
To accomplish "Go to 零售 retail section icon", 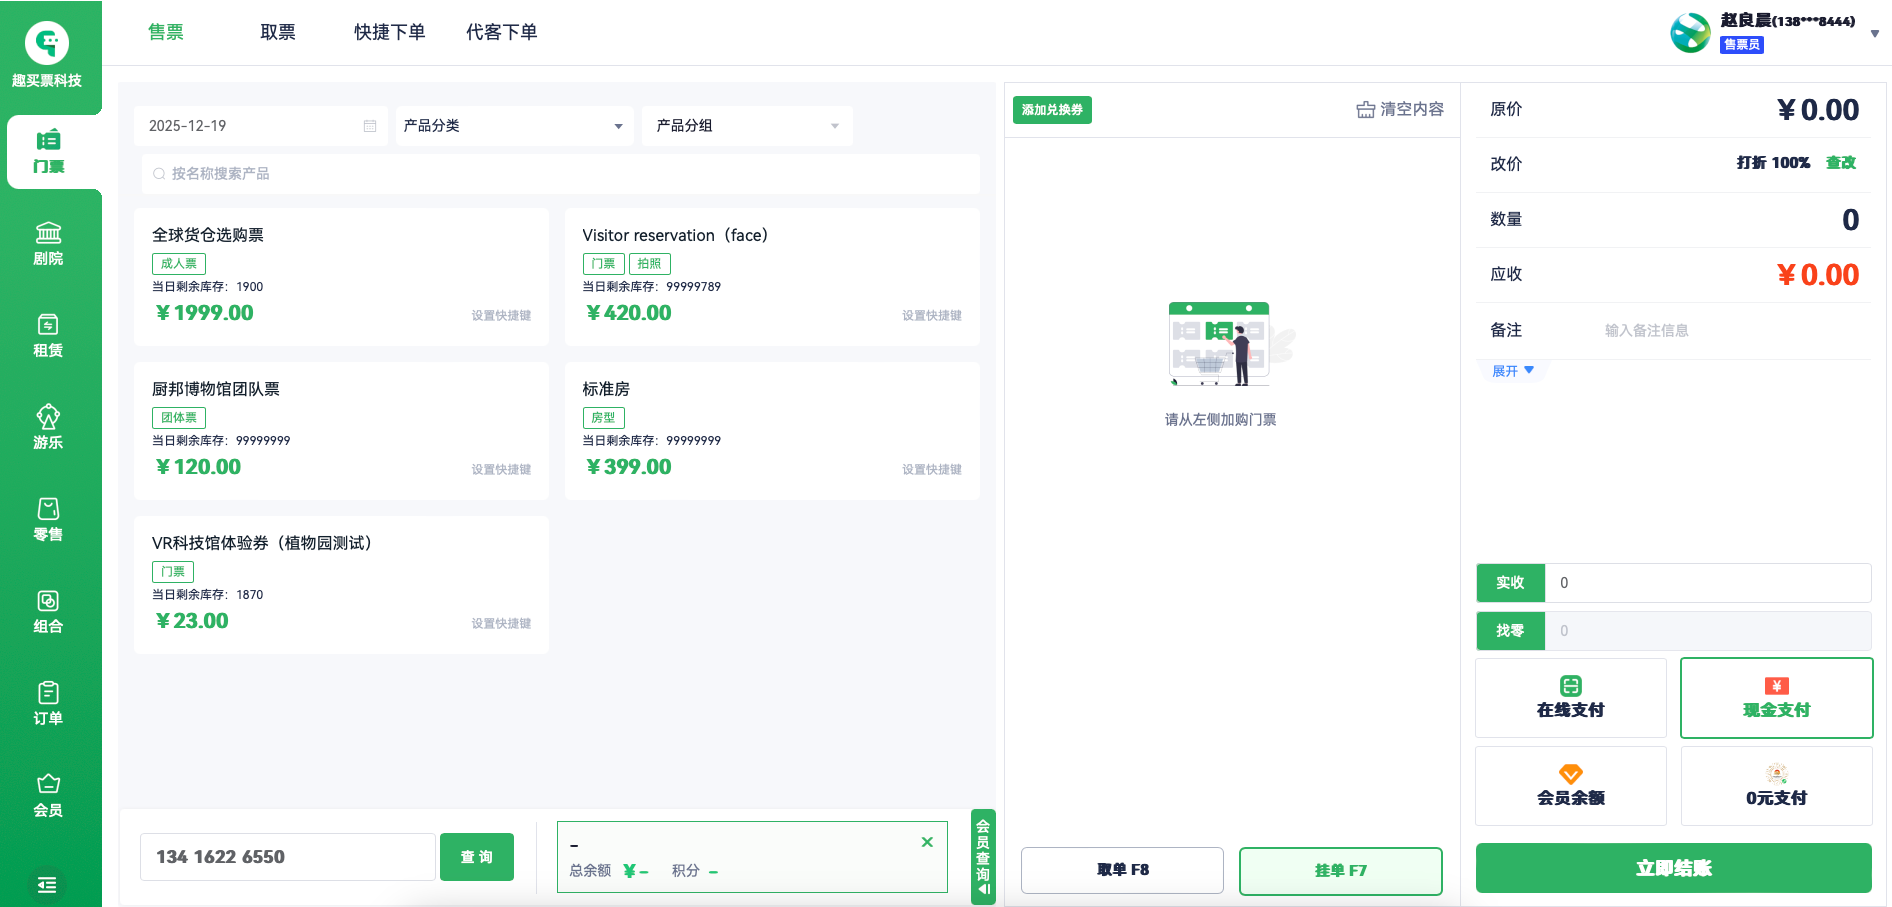I will (48, 520).
